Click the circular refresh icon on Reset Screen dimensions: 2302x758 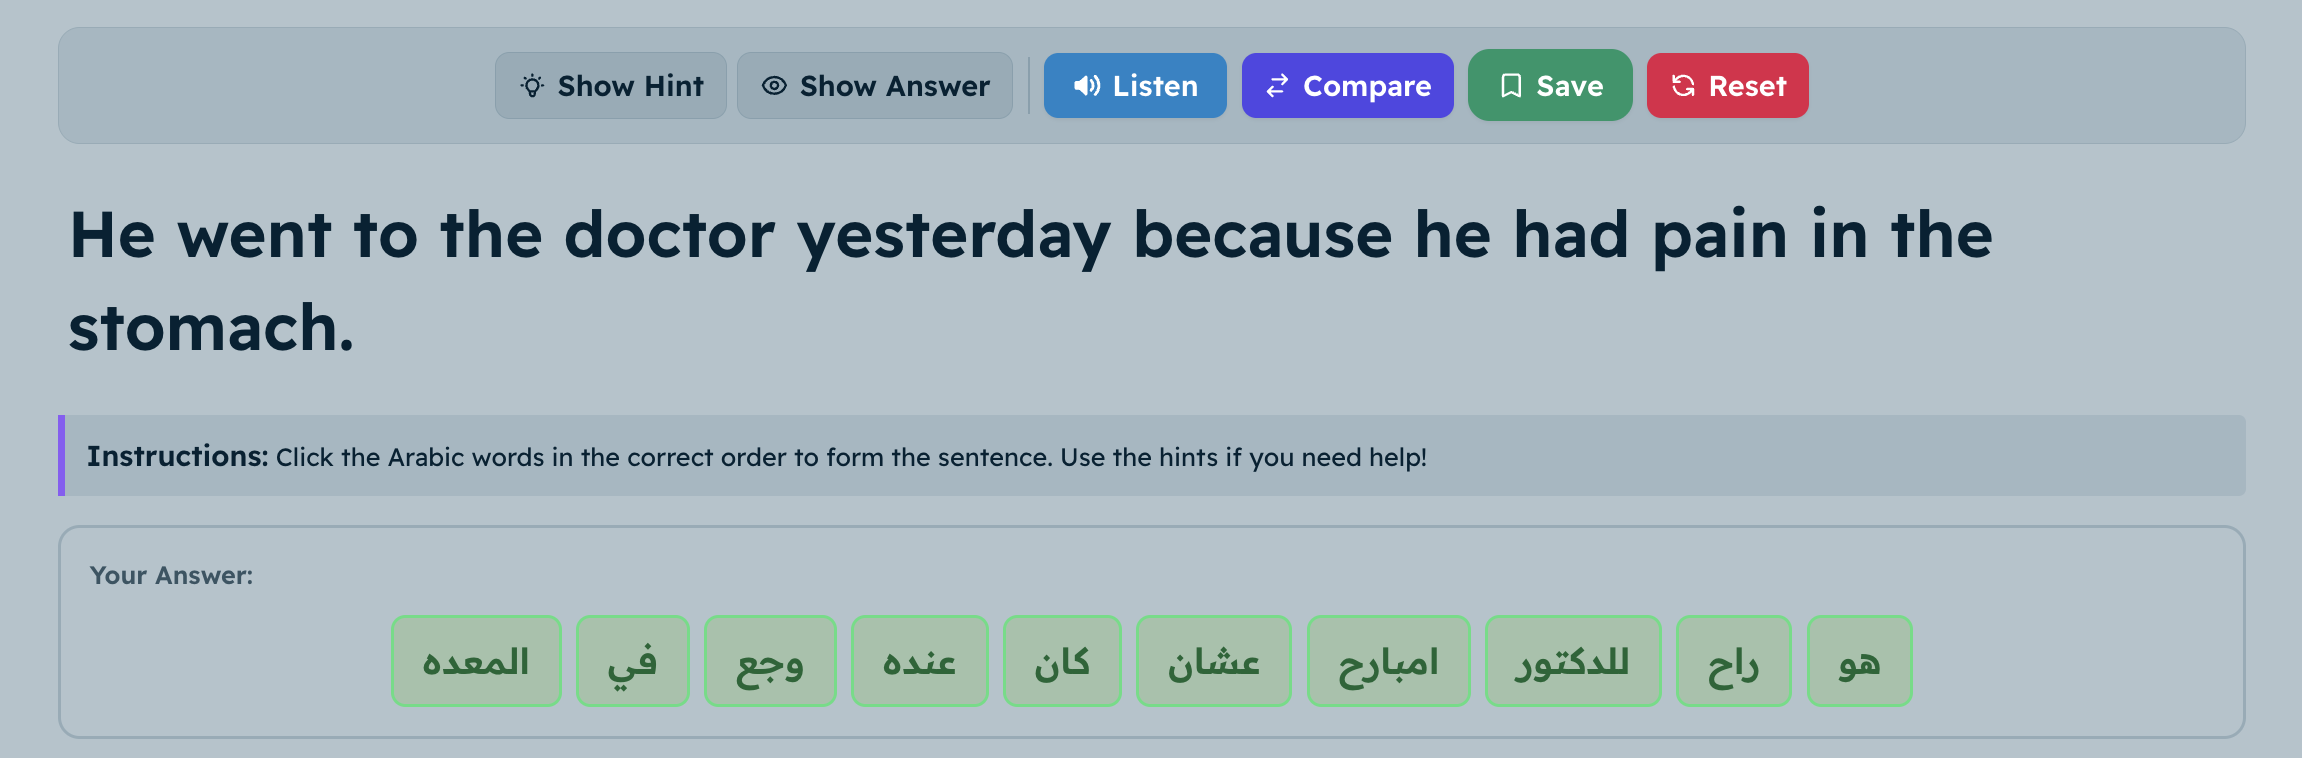(1683, 85)
